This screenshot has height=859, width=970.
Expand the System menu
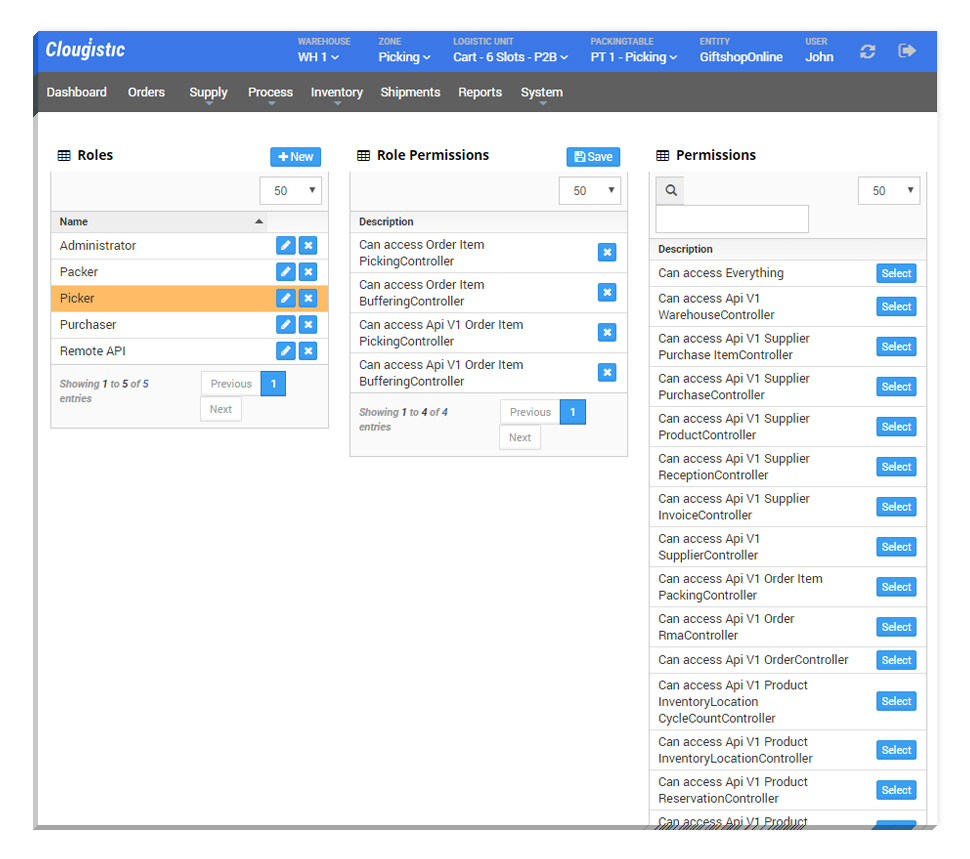(542, 93)
